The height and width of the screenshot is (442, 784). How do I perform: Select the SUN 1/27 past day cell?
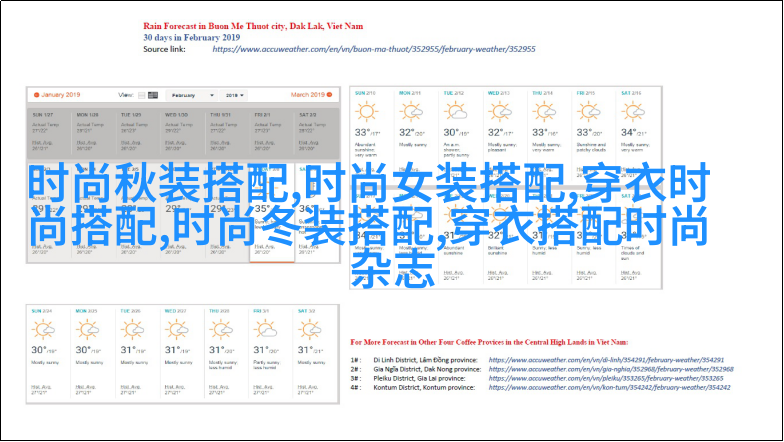click(50, 132)
